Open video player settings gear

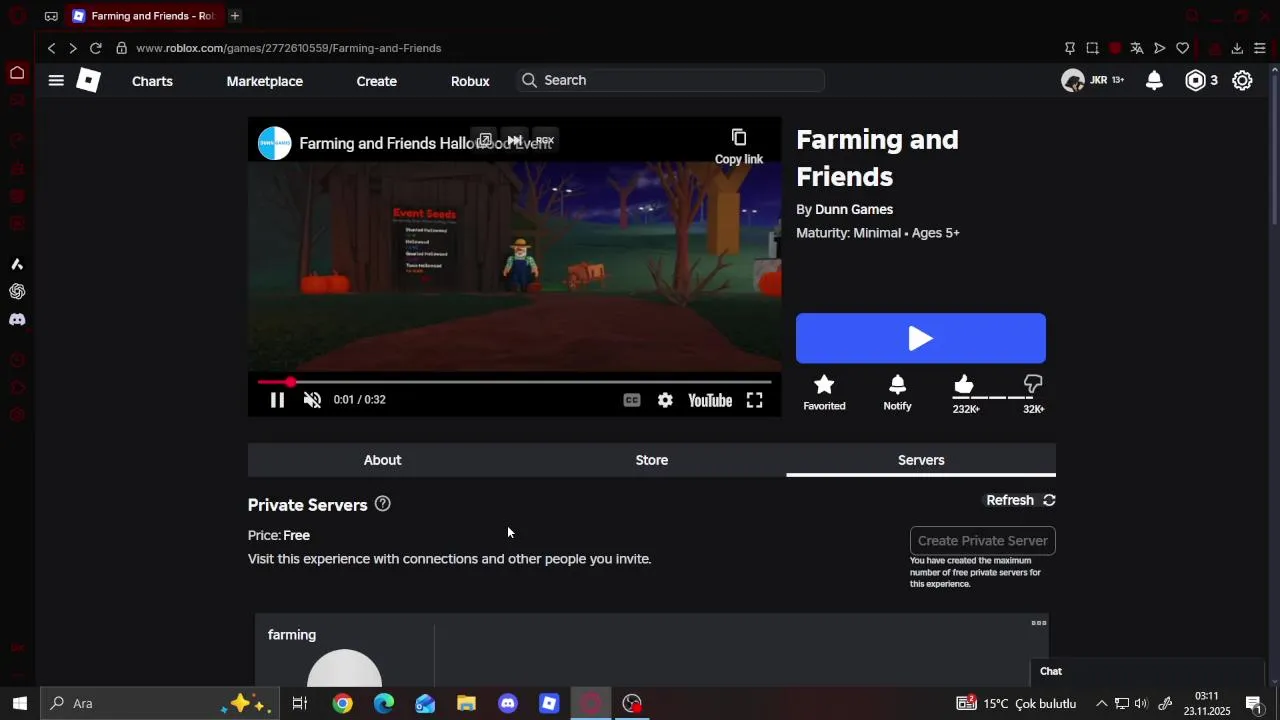click(665, 400)
